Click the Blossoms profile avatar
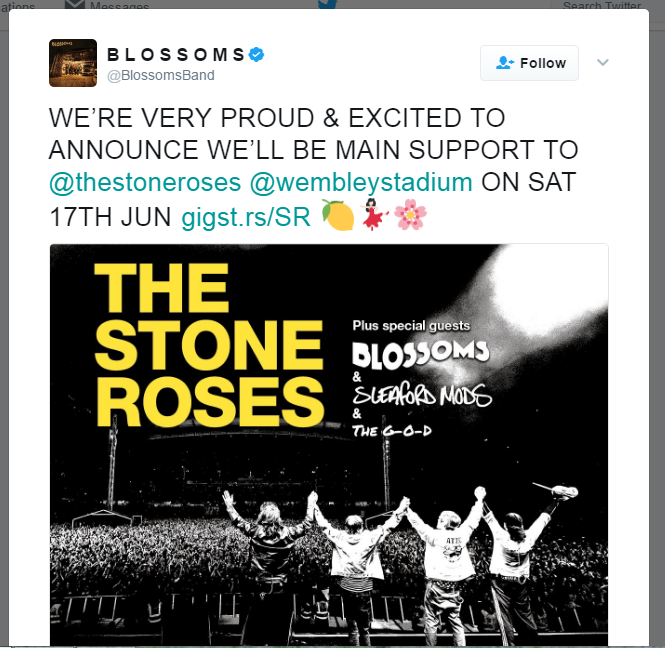Viewport: 665px width, 648px height. coord(73,63)
